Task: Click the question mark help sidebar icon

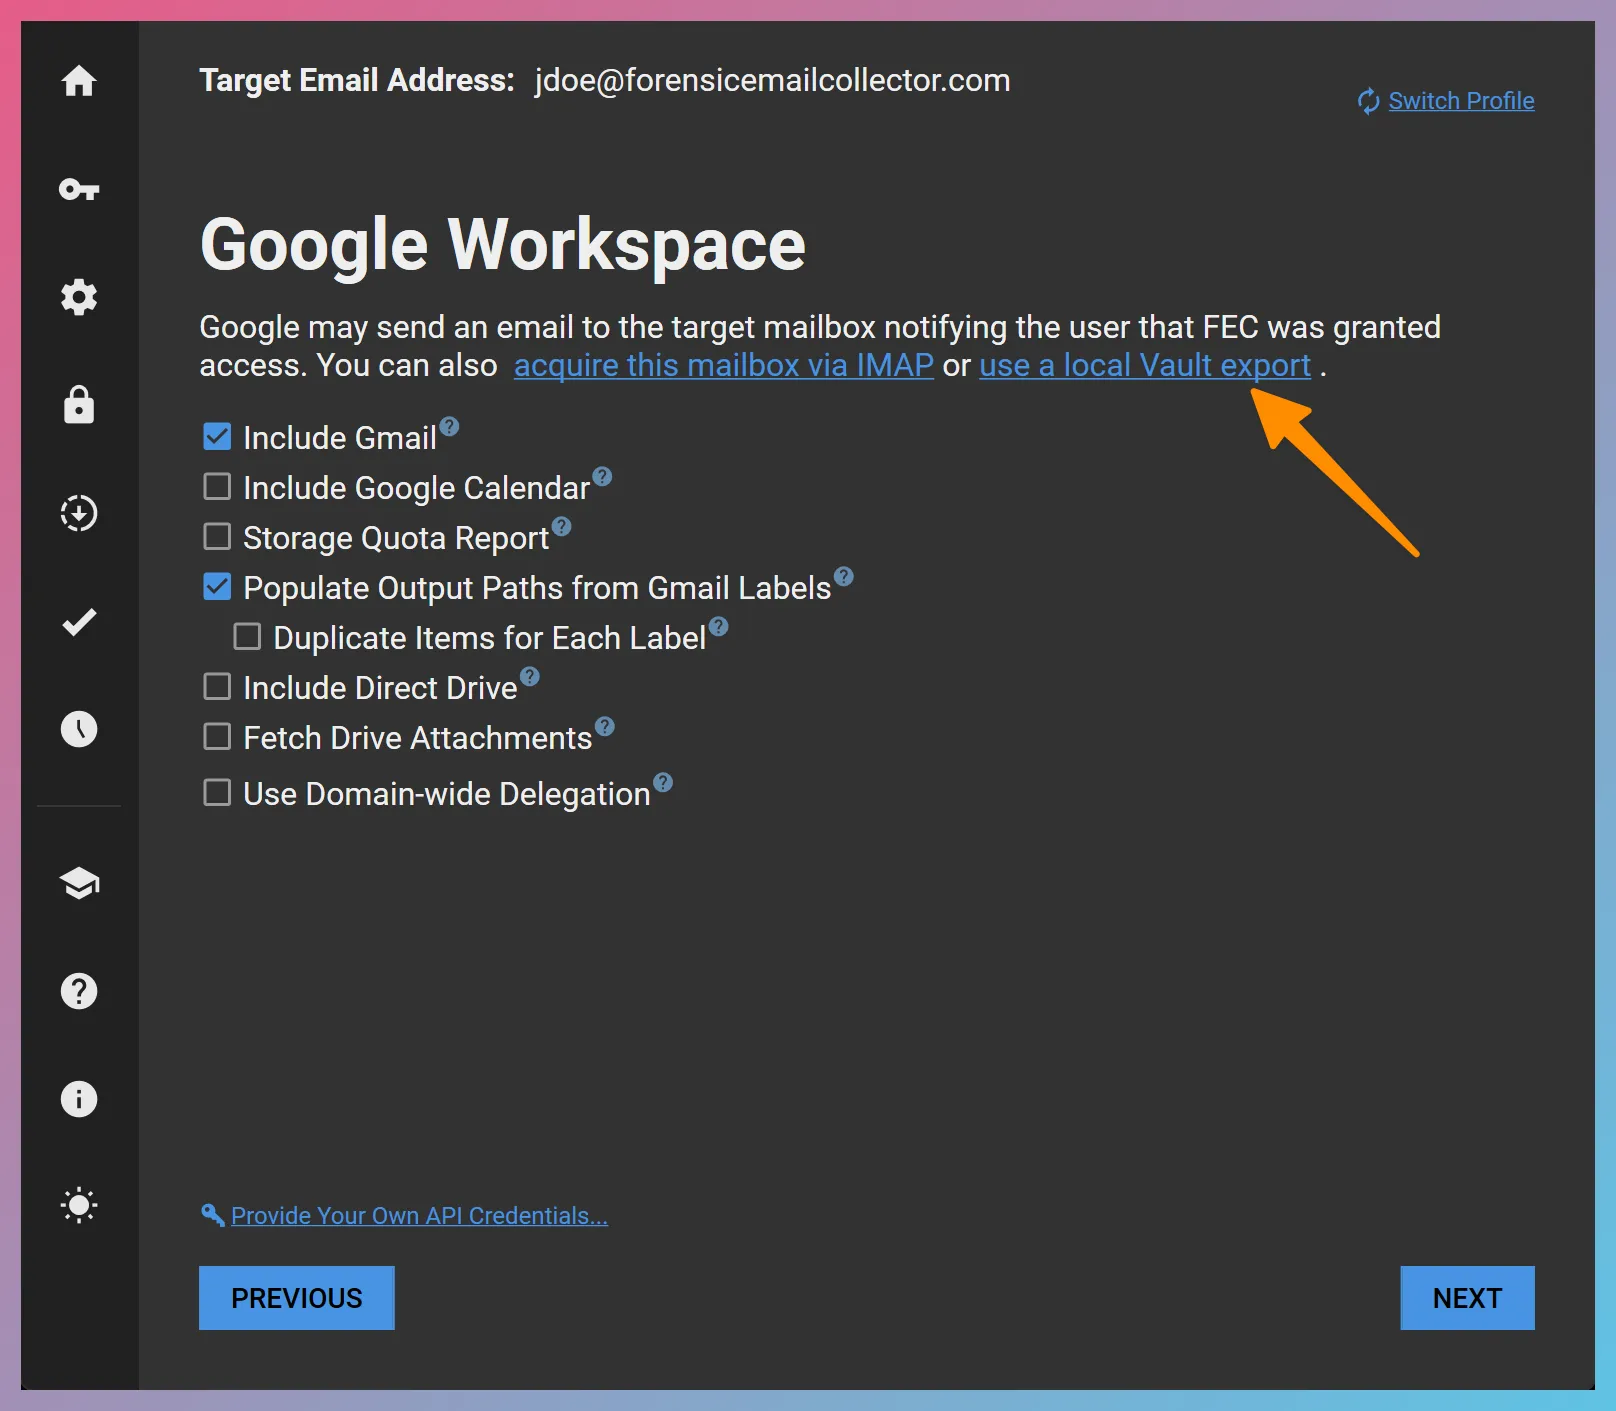Action: pos(79,991)
